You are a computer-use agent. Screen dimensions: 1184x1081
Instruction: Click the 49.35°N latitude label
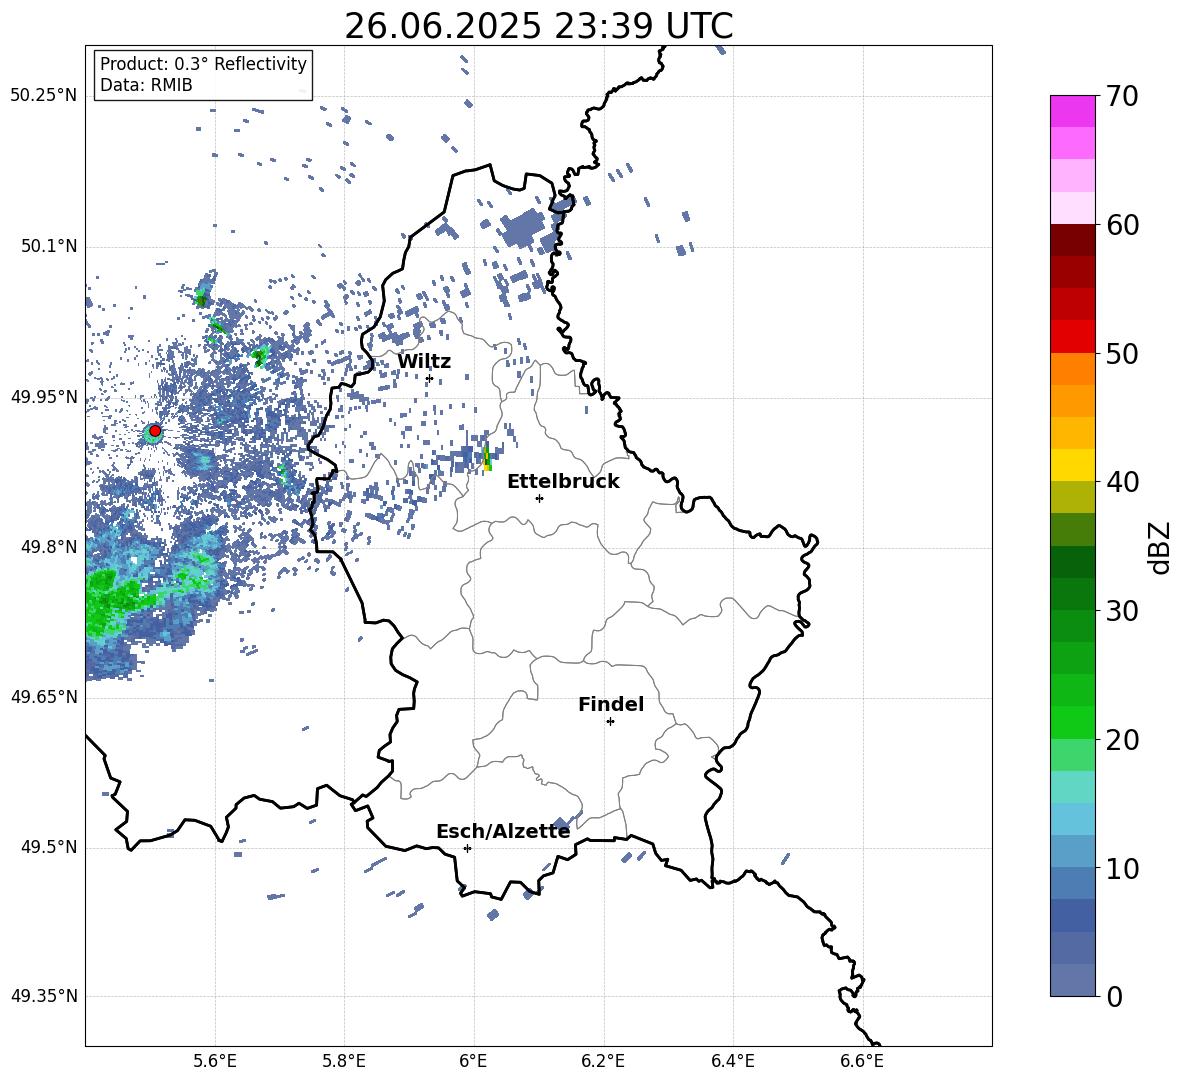pos(44,996)
